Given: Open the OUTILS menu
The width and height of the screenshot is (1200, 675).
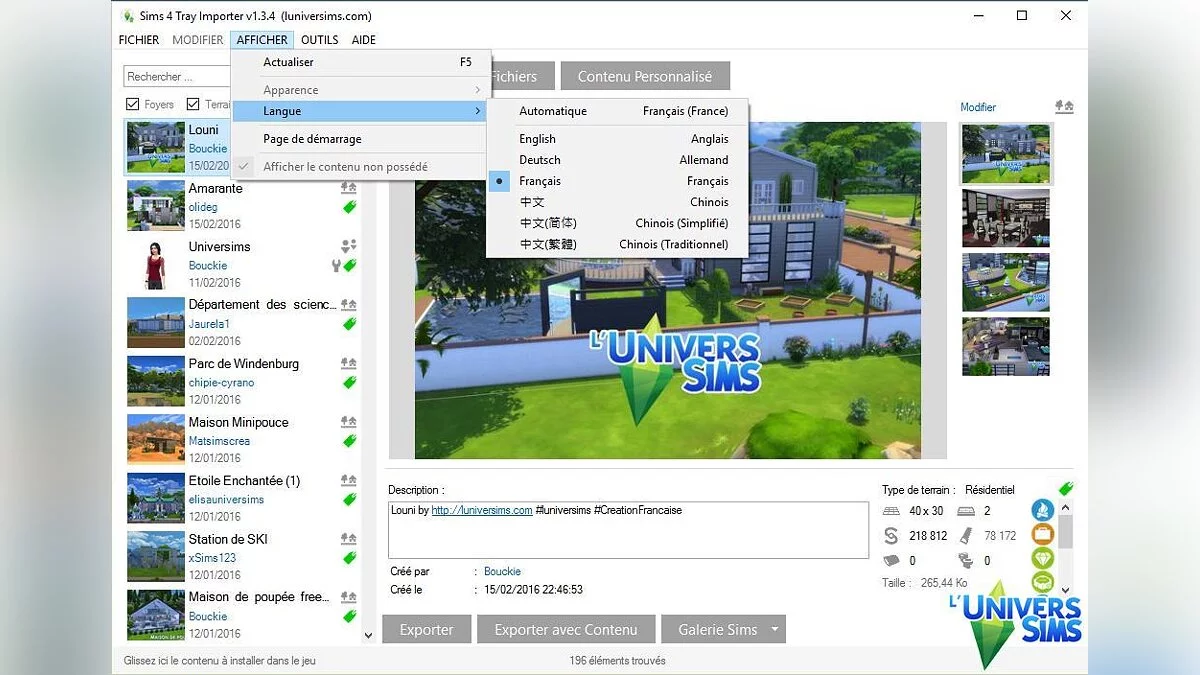Looking at the screenshot, I should pos(319,40).
